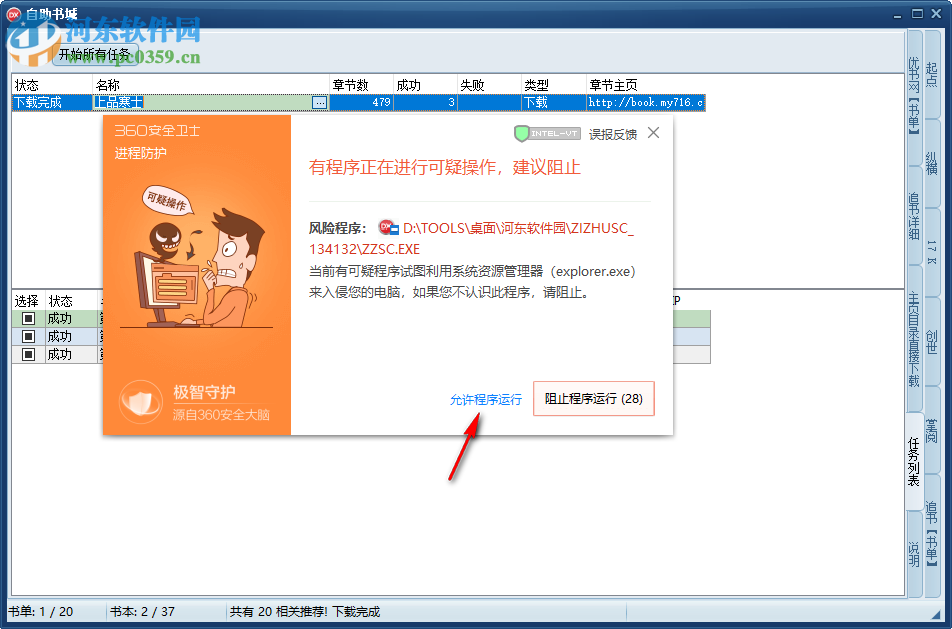Select the 下载完成 status cell
The width and height of the screenshot is (952, 629).
click(52, 103)
